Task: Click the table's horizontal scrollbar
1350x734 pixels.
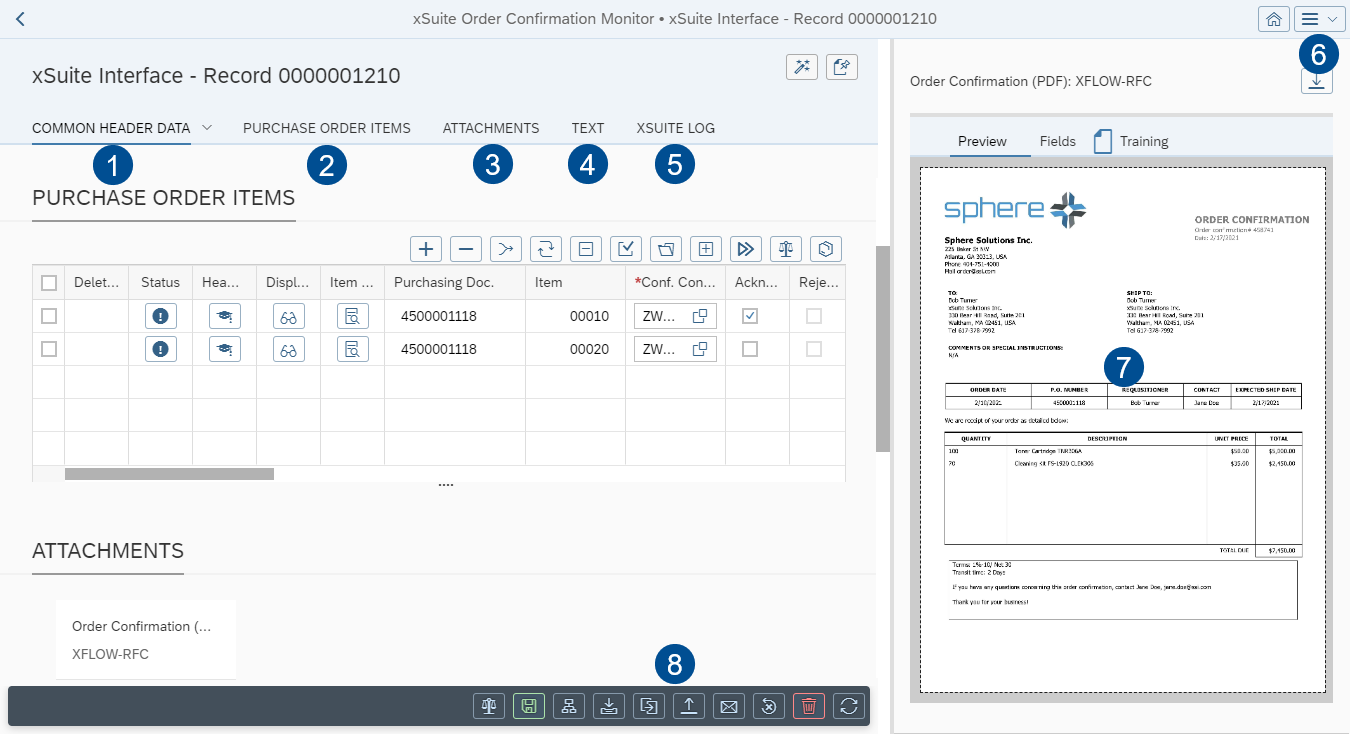Action: 169,474
